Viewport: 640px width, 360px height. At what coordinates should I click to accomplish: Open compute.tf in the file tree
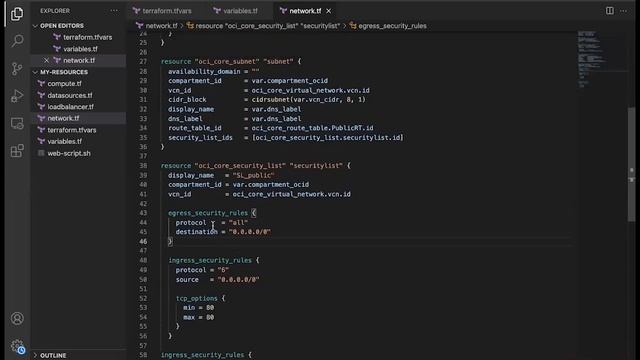(64, 84)
